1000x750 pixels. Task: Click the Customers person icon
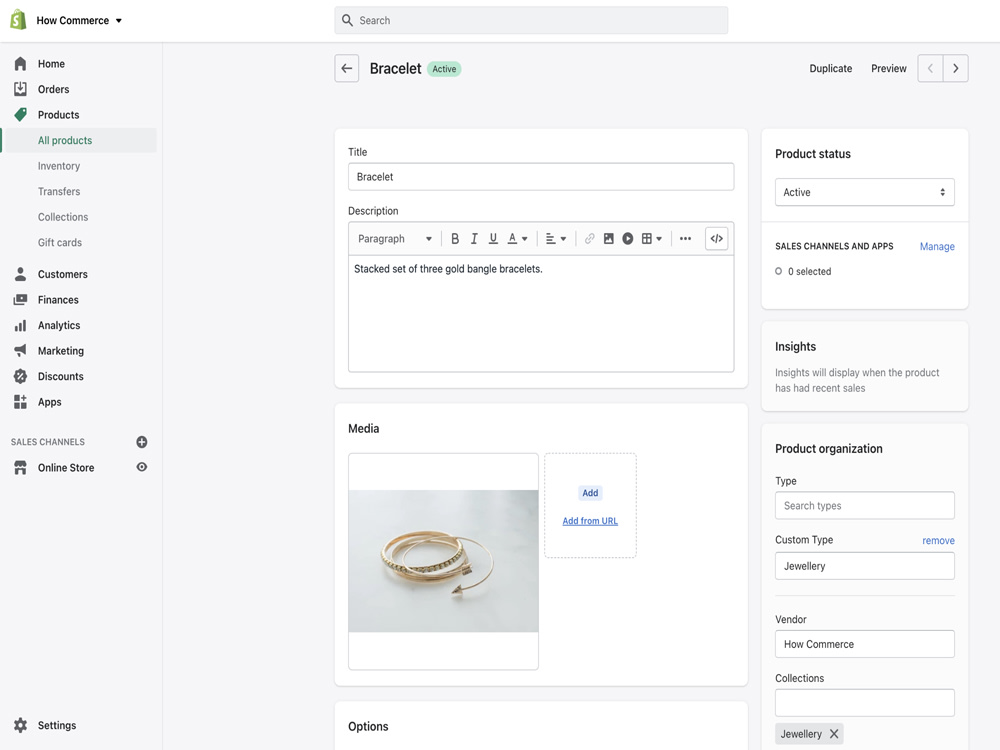[20, 274]
